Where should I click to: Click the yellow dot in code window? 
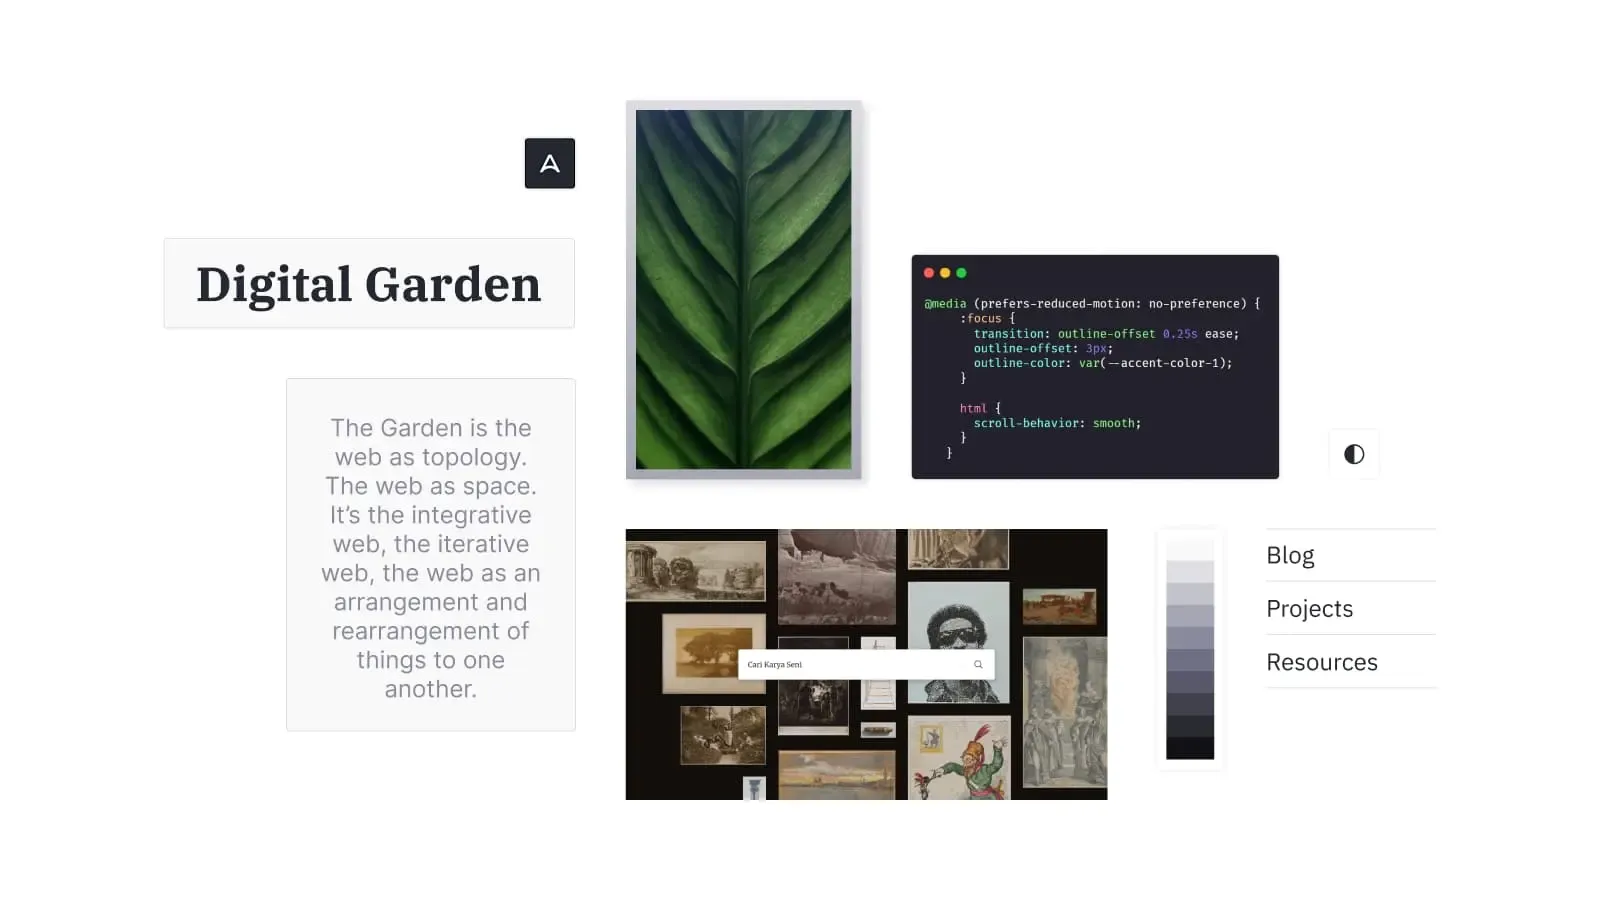pyautogui.click(x=945, y=273)
